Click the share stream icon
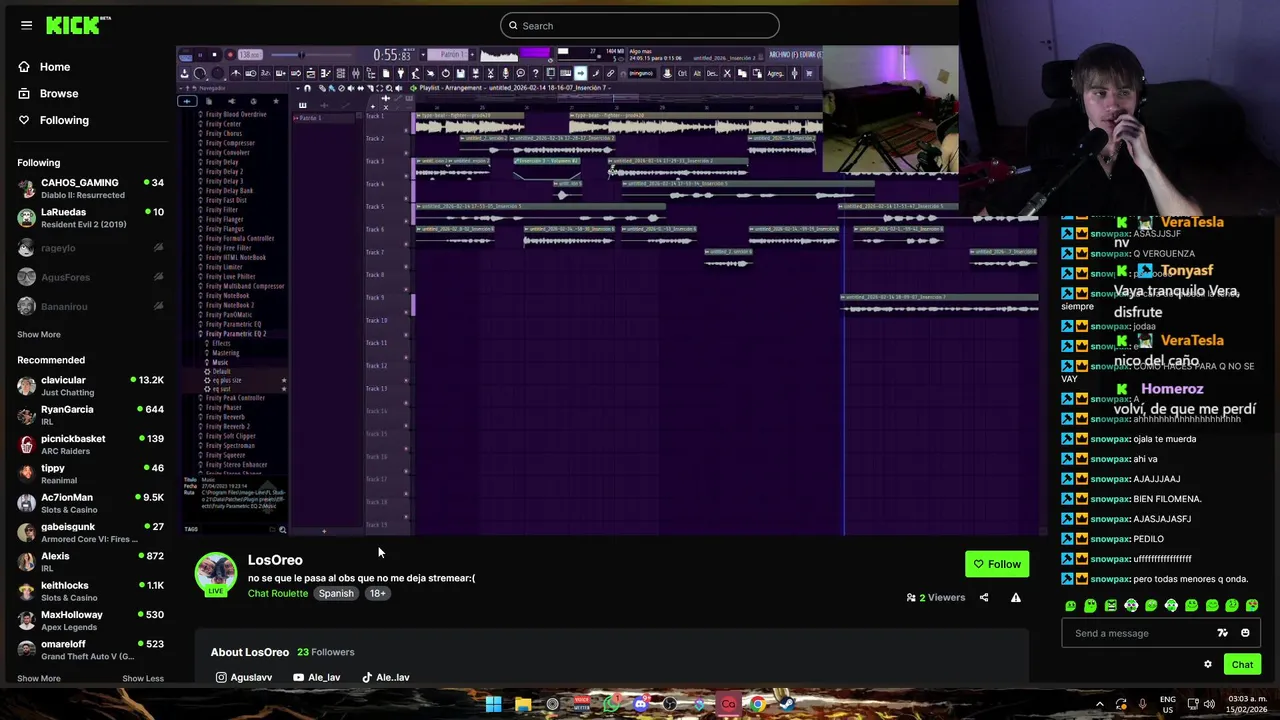The height and width of the screenshot is (720, 1280). 984,598
